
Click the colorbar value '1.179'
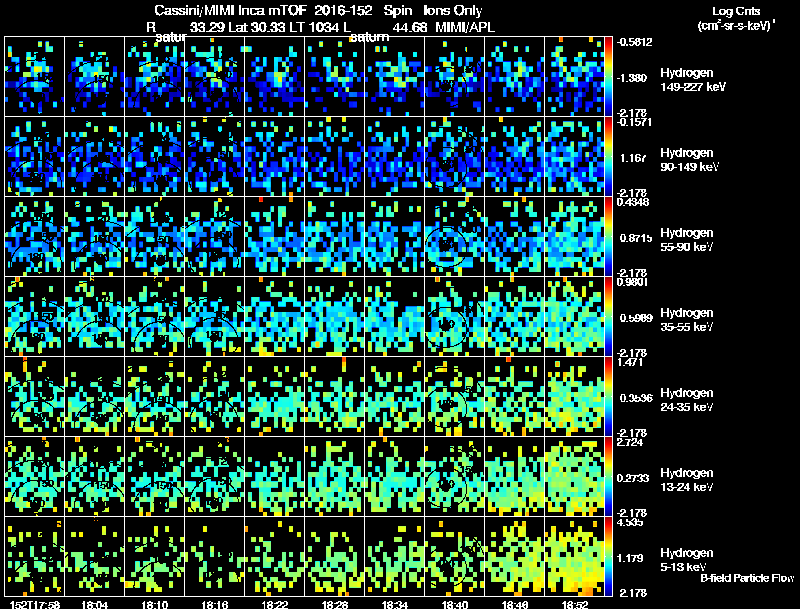coord(630,558)
